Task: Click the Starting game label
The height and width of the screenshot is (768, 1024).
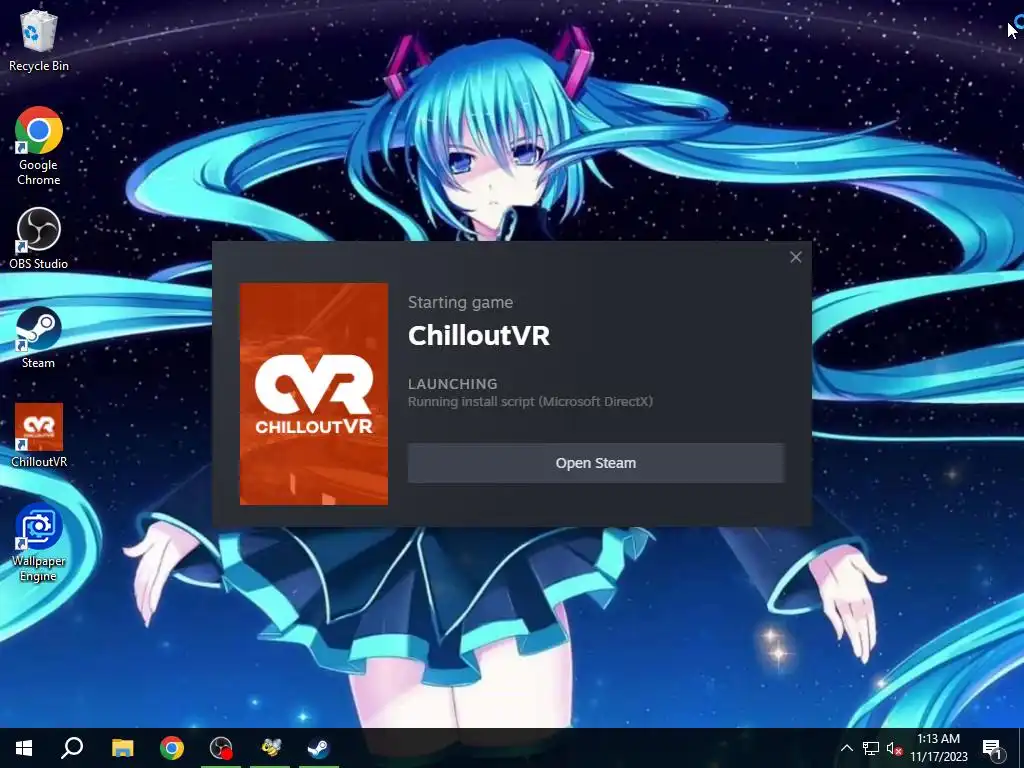Action: point(460,302)
